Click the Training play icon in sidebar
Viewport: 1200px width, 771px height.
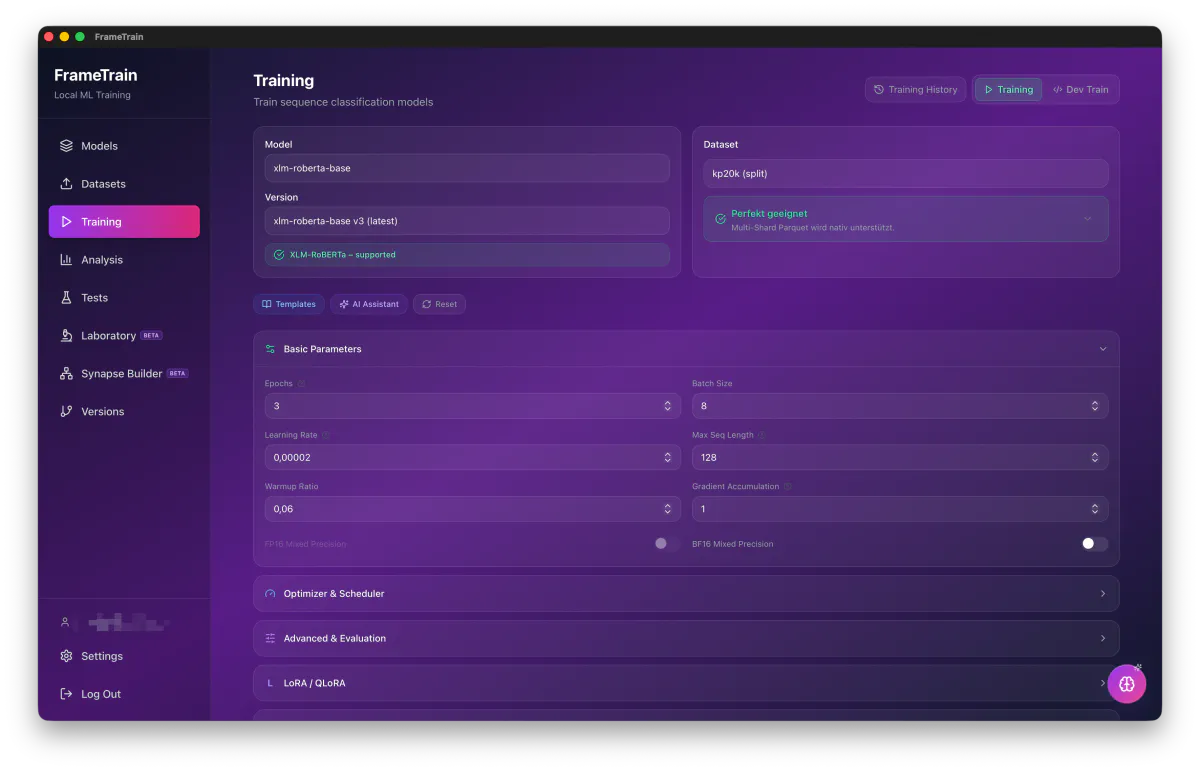point(66,221)
